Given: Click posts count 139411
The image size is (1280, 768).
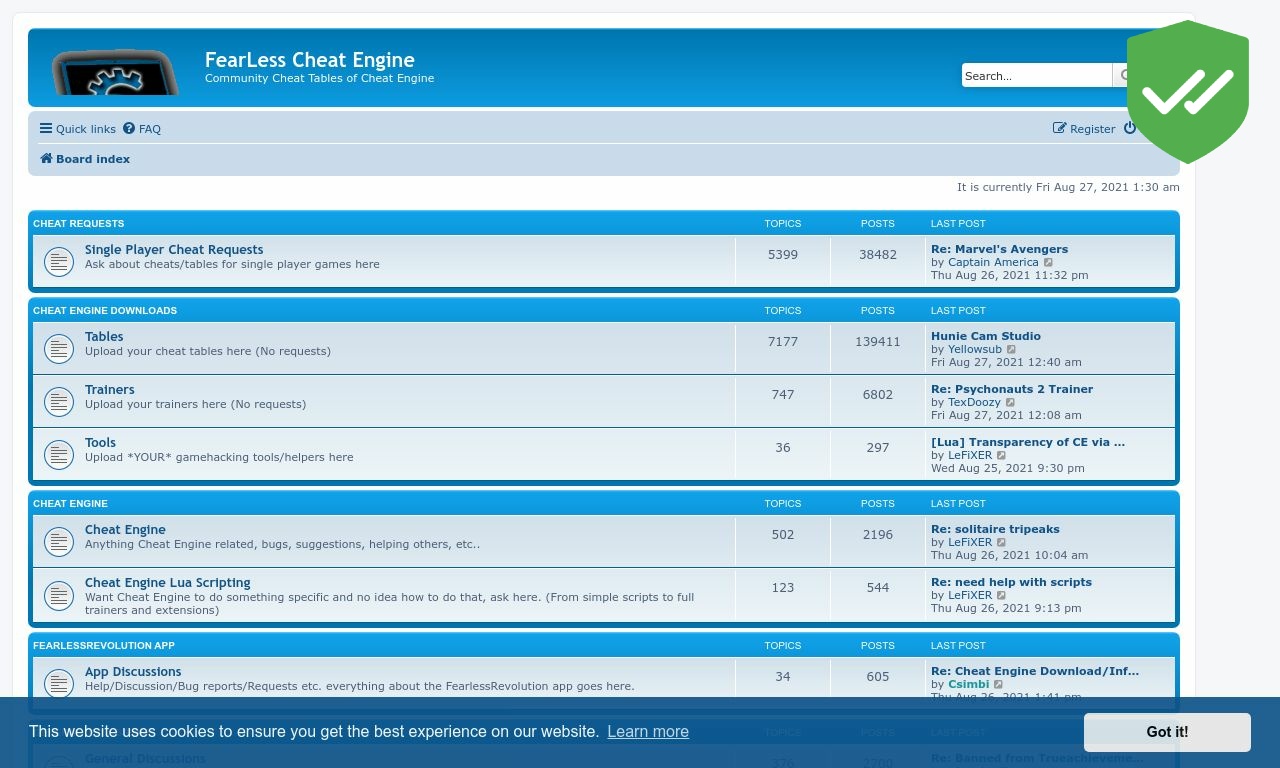Looking at the screenshot, I should click(x=878, y=342).
